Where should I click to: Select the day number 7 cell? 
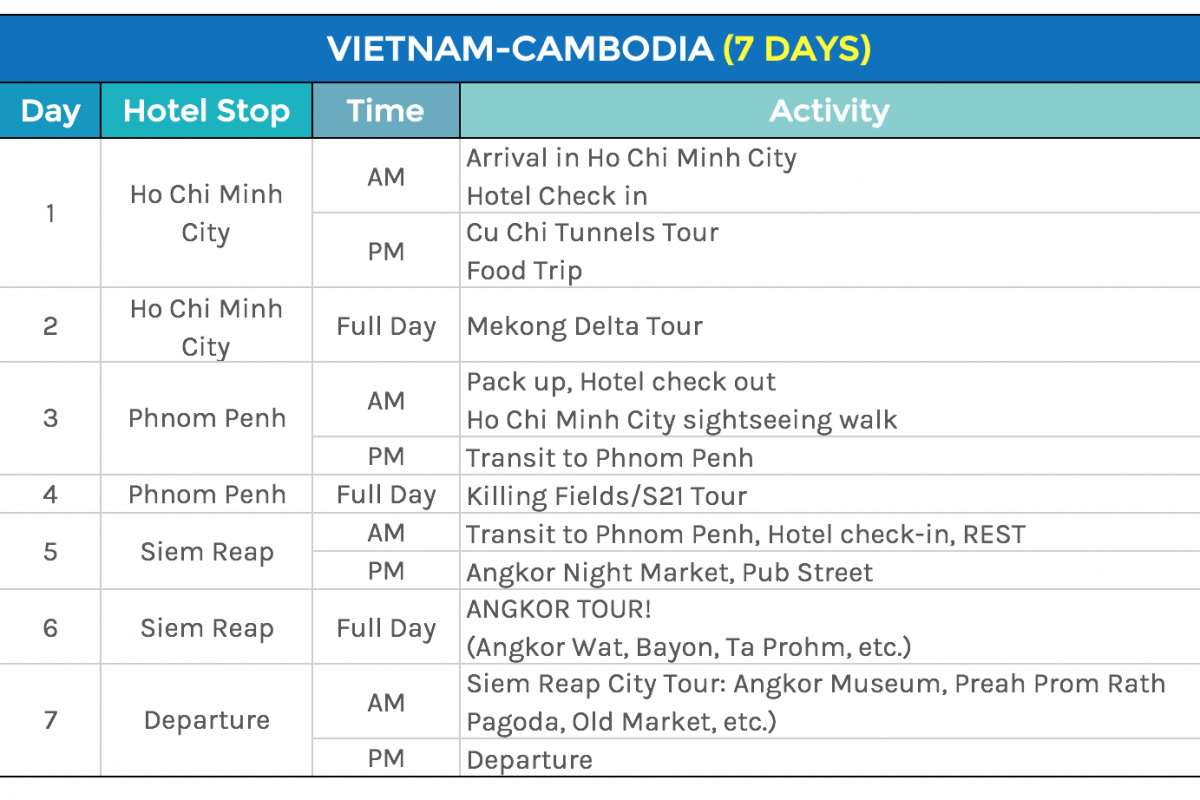click(50, 721)
